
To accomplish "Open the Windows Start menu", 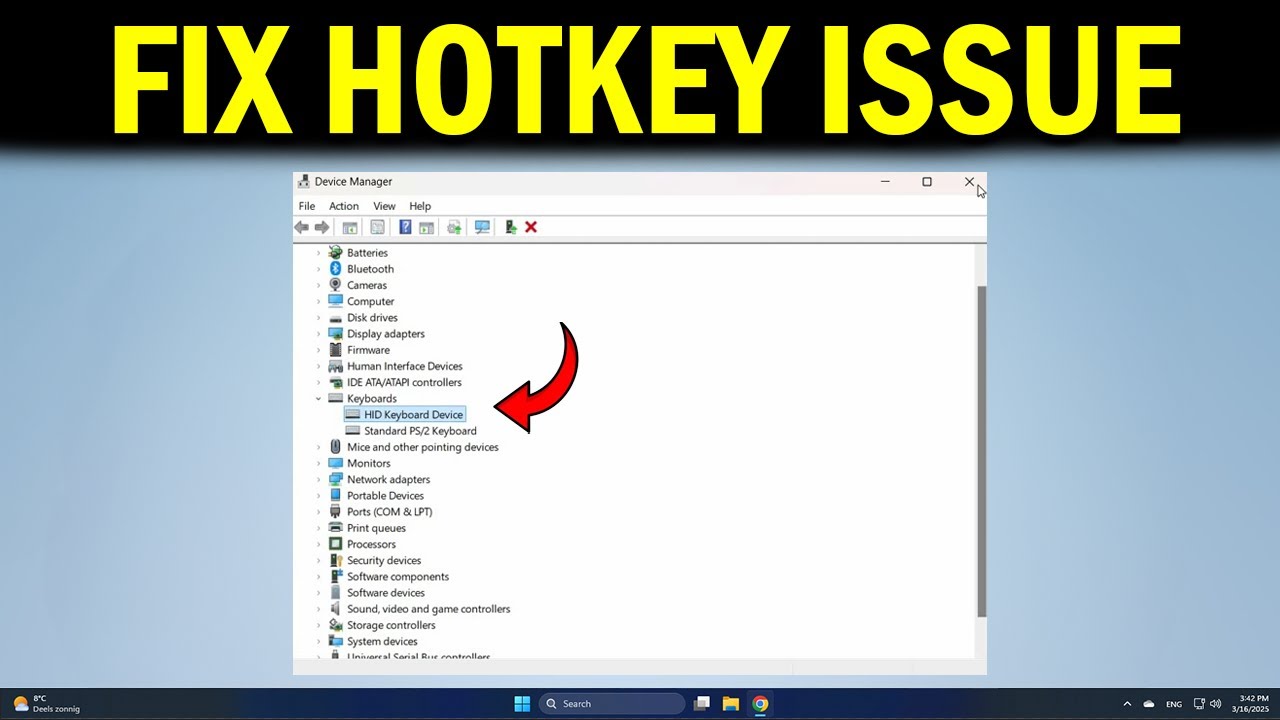I will coord(522,704).
